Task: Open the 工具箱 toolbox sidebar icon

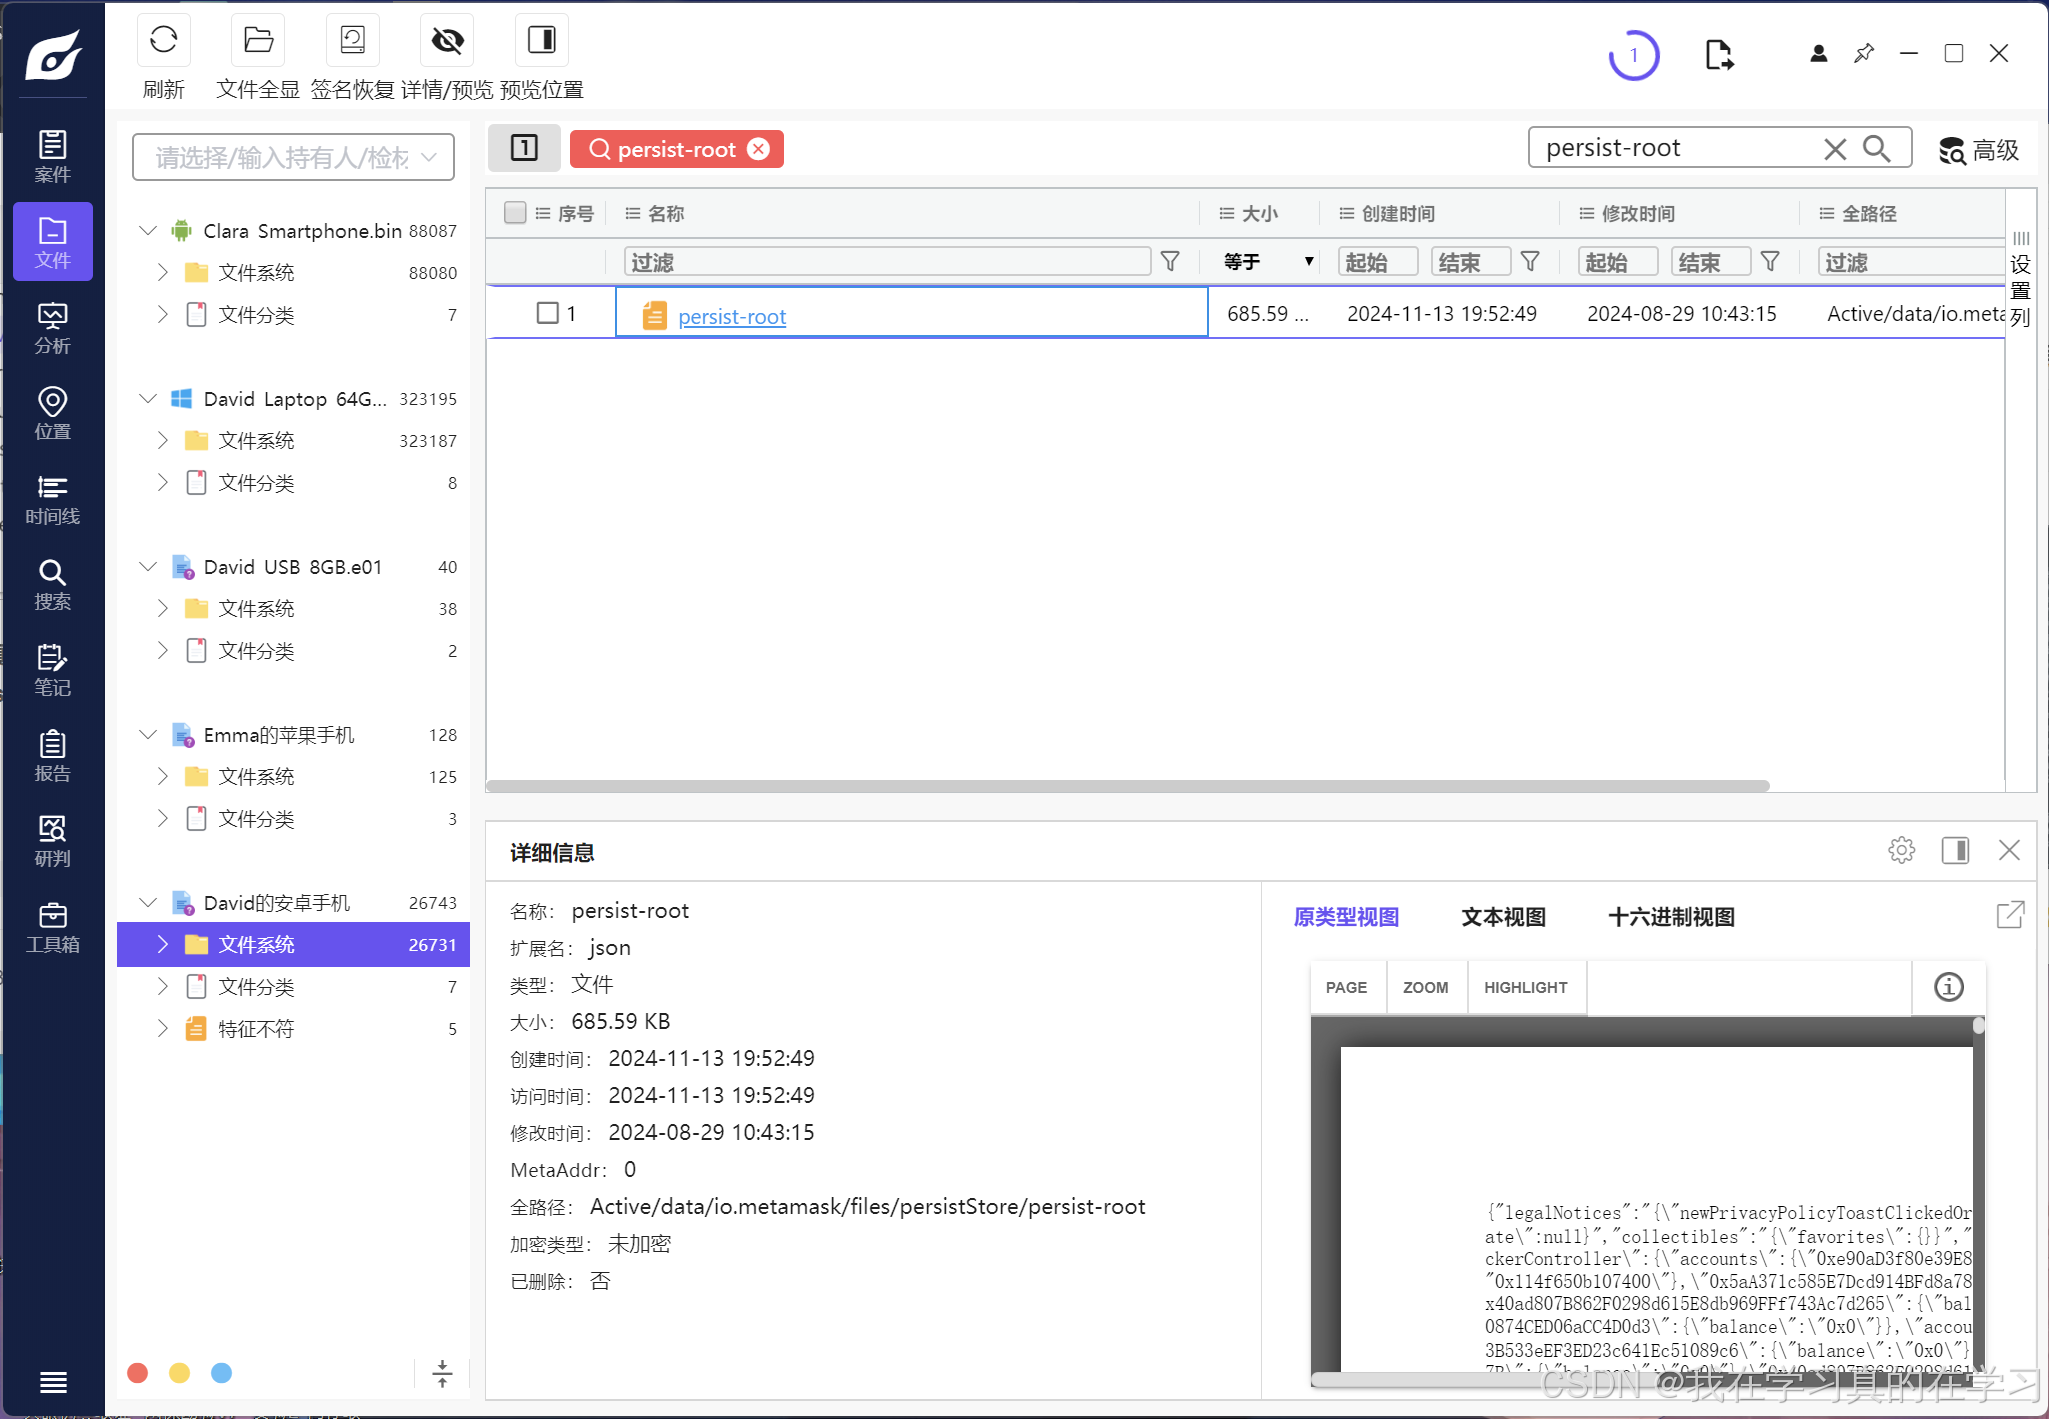Action: click(52, 927)
